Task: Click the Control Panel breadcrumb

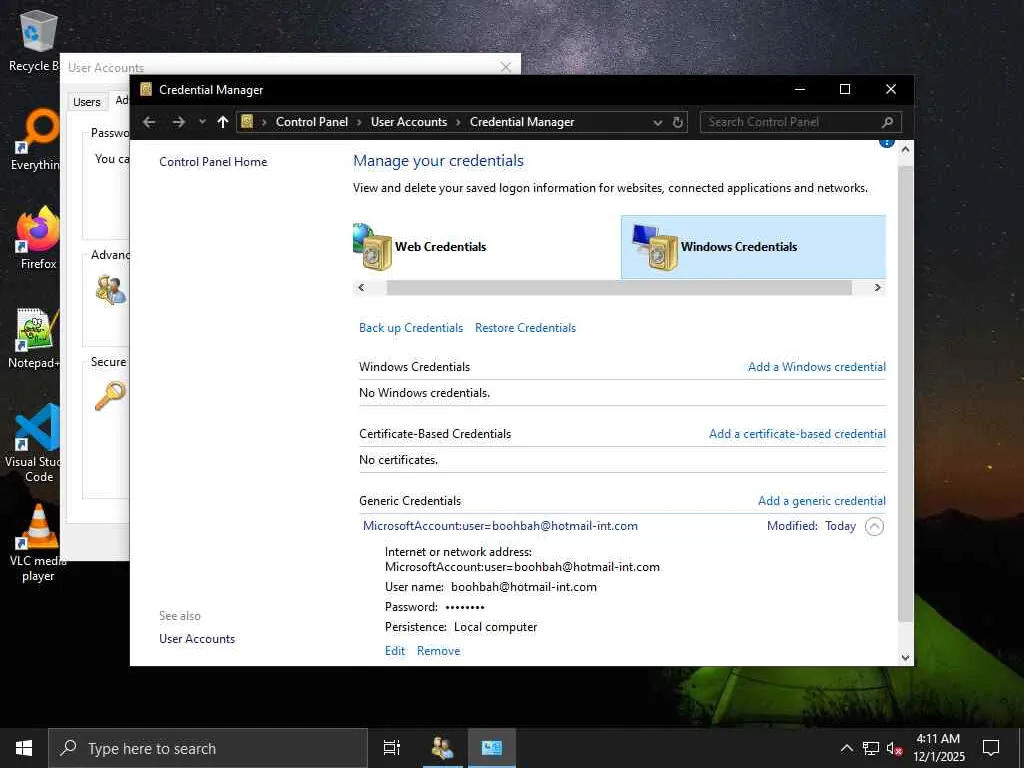Action: pyautogui.click(x=312, y=122)
